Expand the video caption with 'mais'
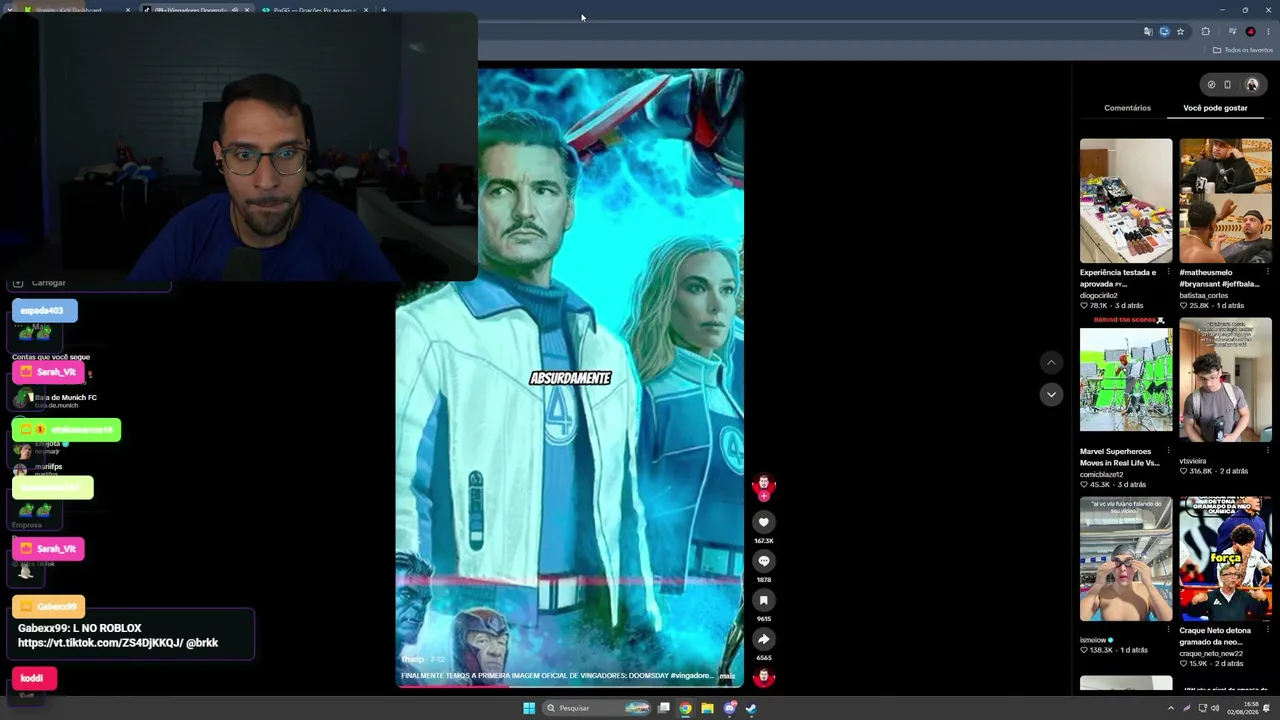This screenshot has height=720, width=1280. pos(727,676)
